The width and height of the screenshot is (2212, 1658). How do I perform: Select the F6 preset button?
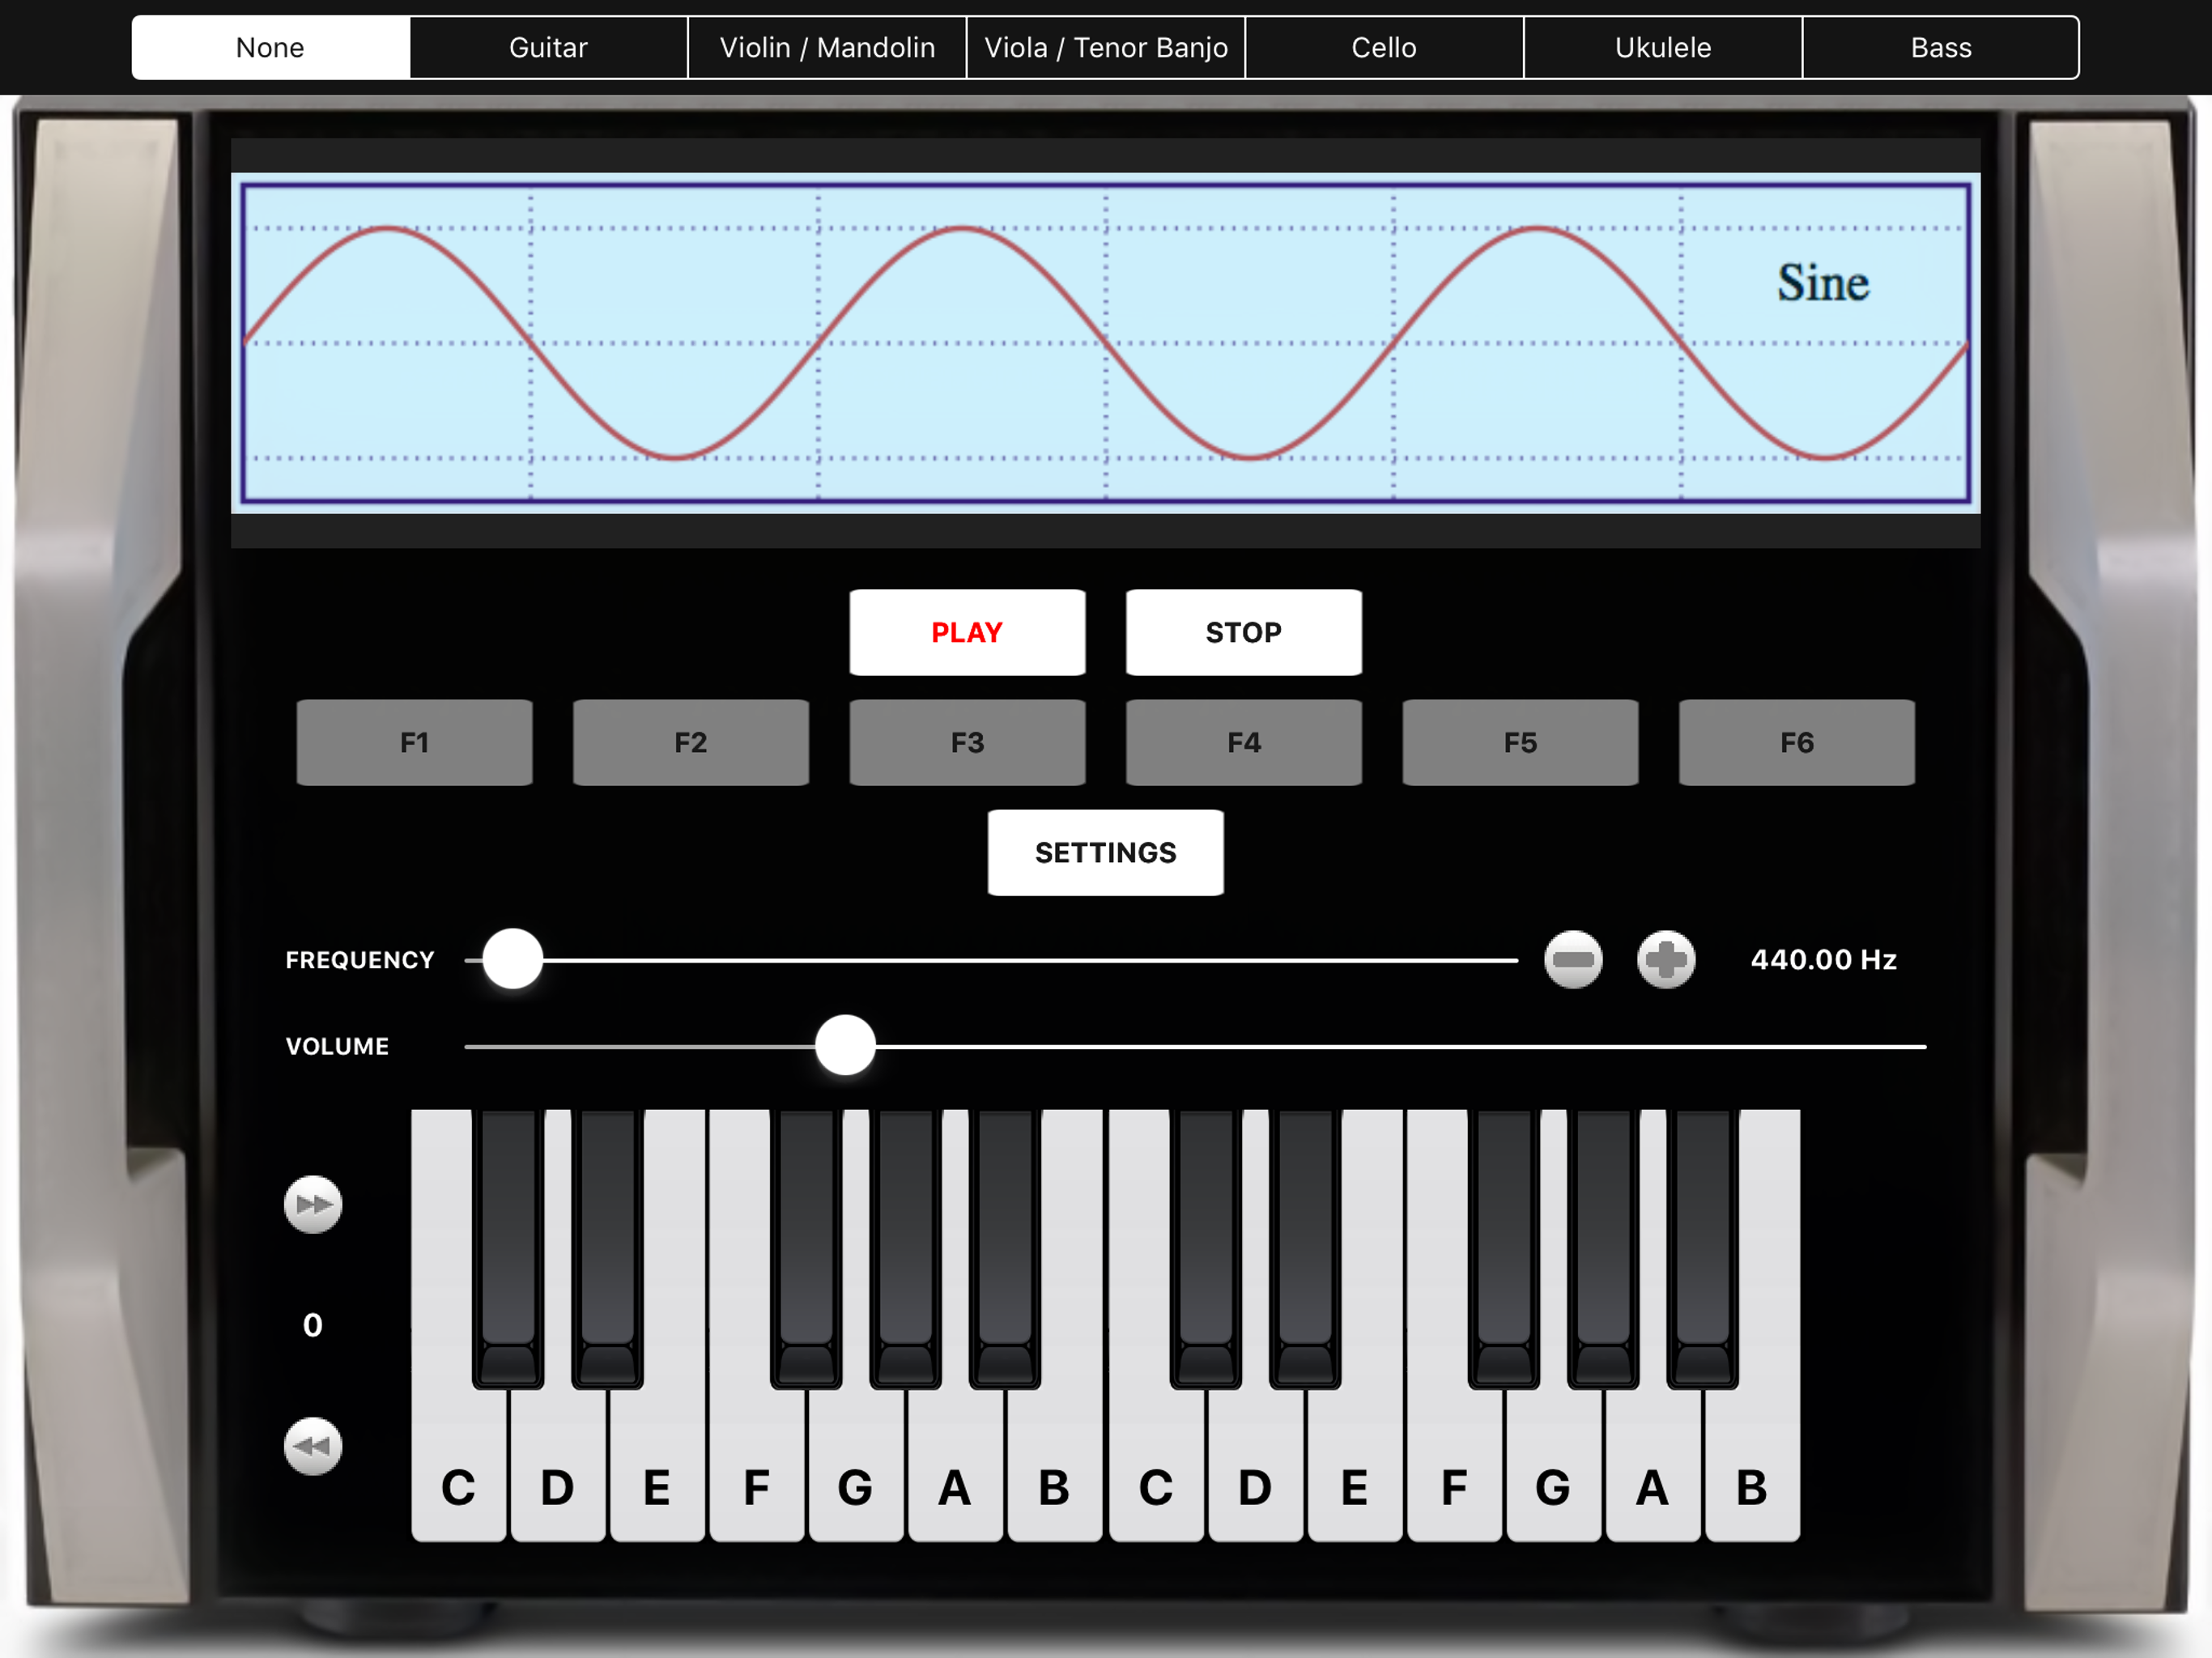pyautogui.click(x=1796, y=742)
